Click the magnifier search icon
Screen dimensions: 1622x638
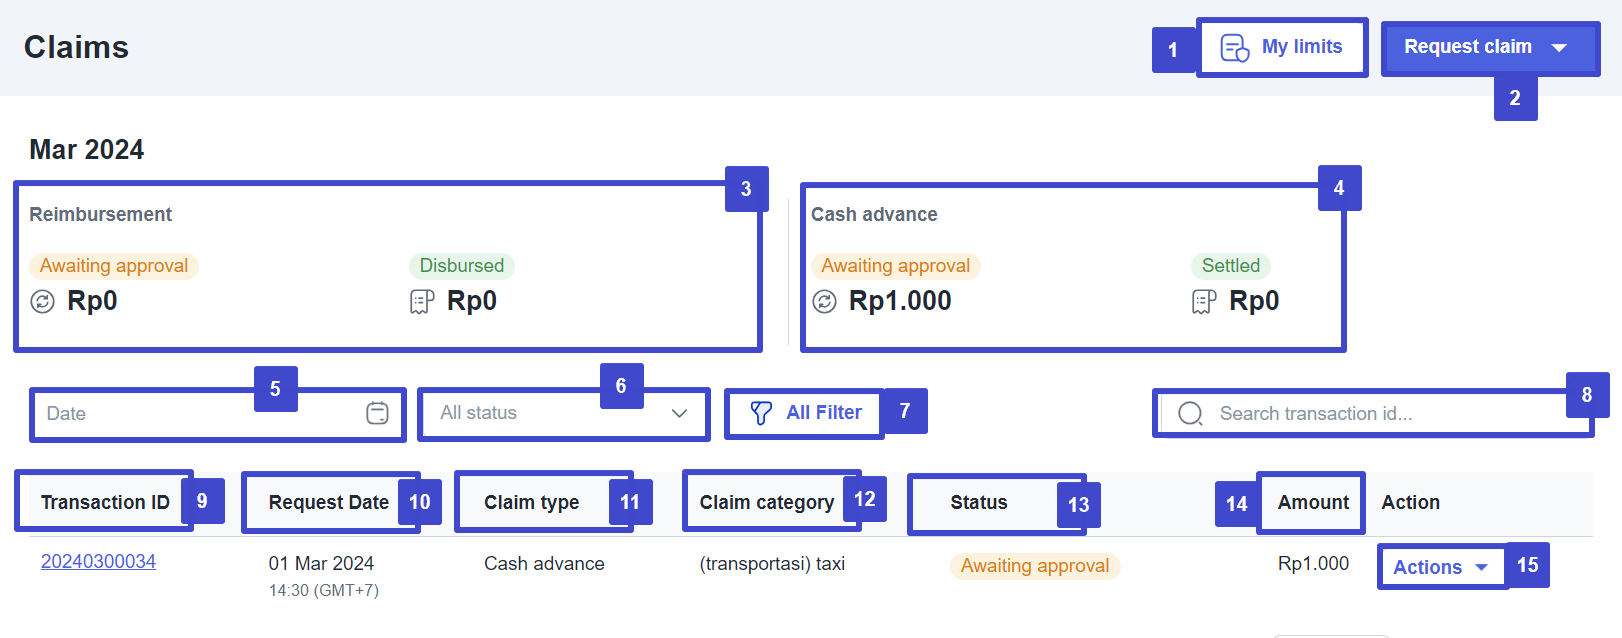1190,414
